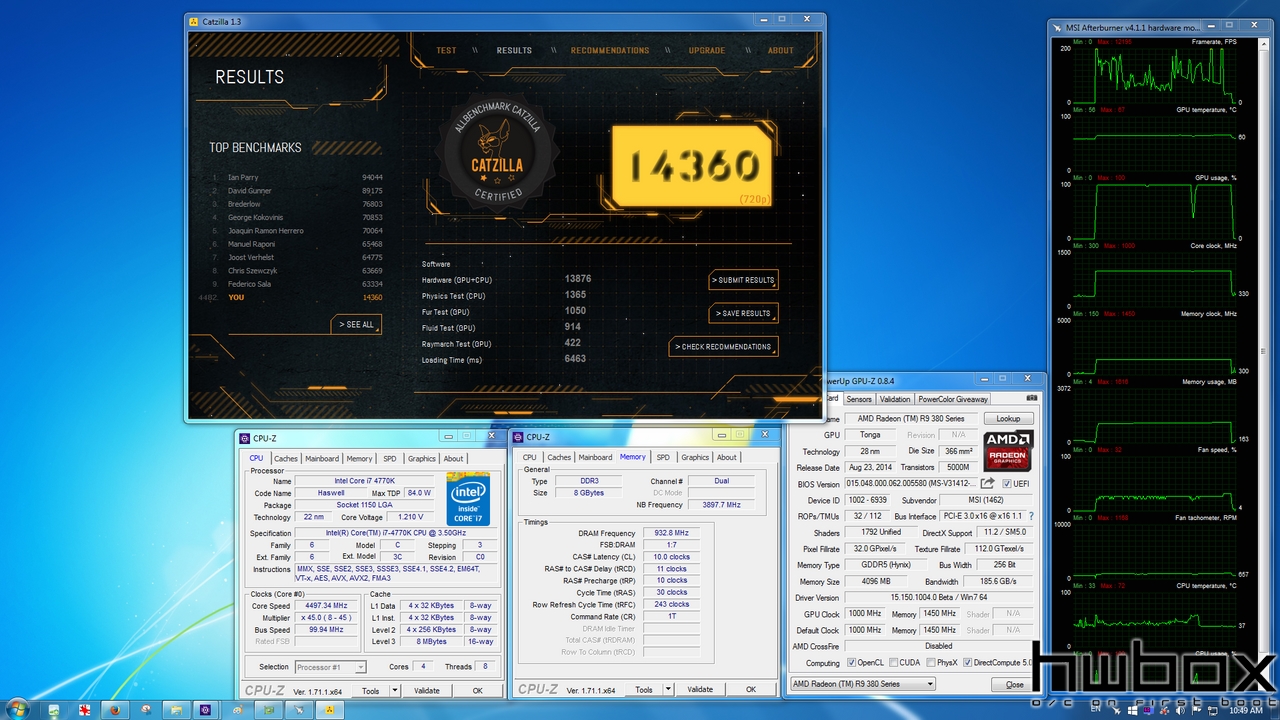Open the Validation tab in GPU-Z

[x=895, y=399]
